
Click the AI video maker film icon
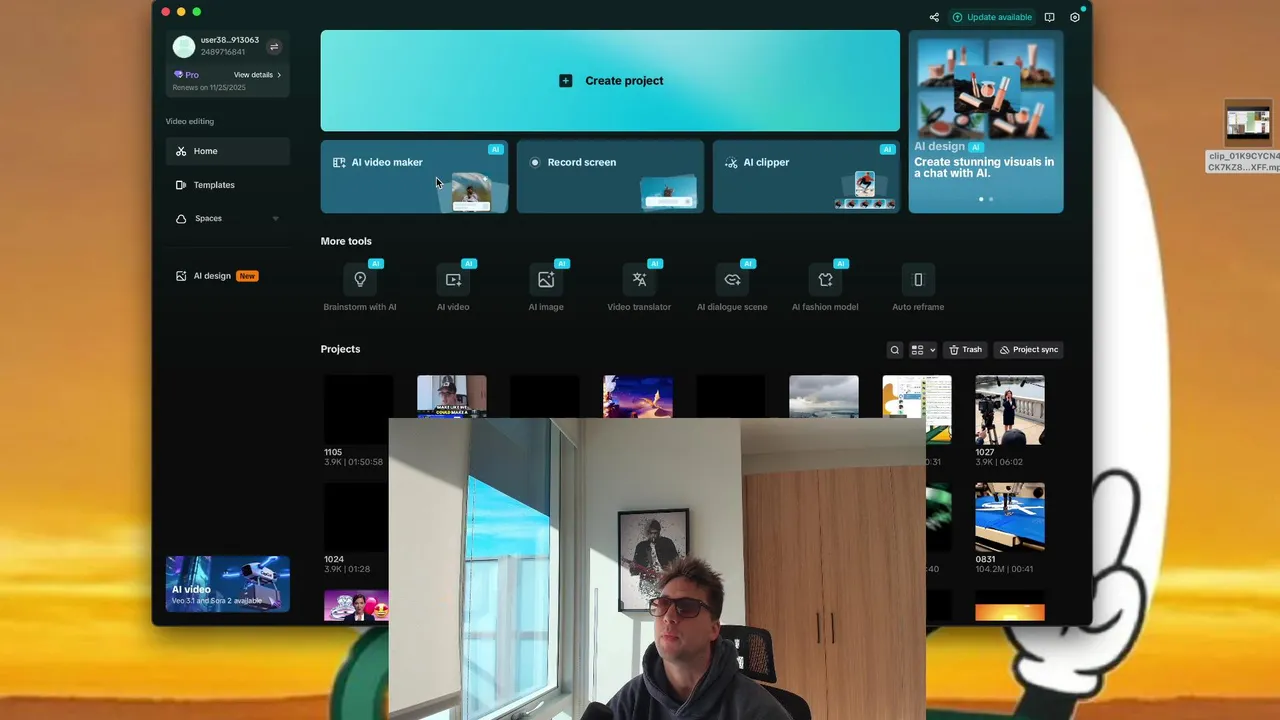click(339, 162)
